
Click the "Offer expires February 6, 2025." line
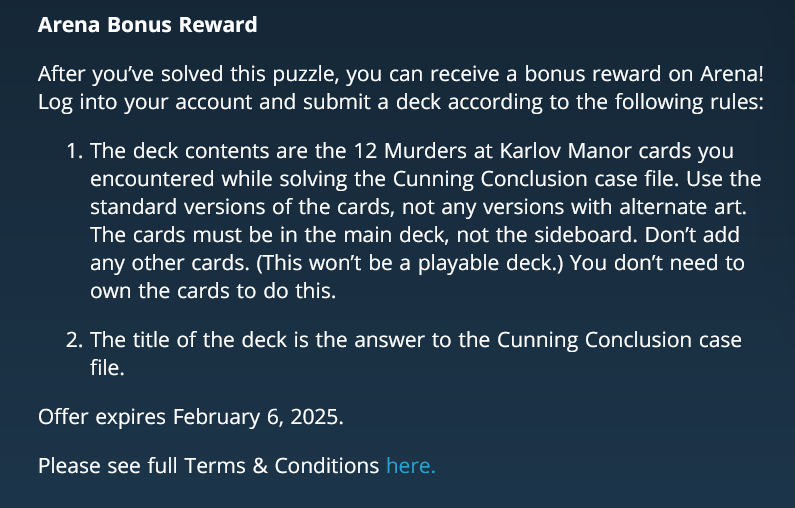(x=191, y=417)
